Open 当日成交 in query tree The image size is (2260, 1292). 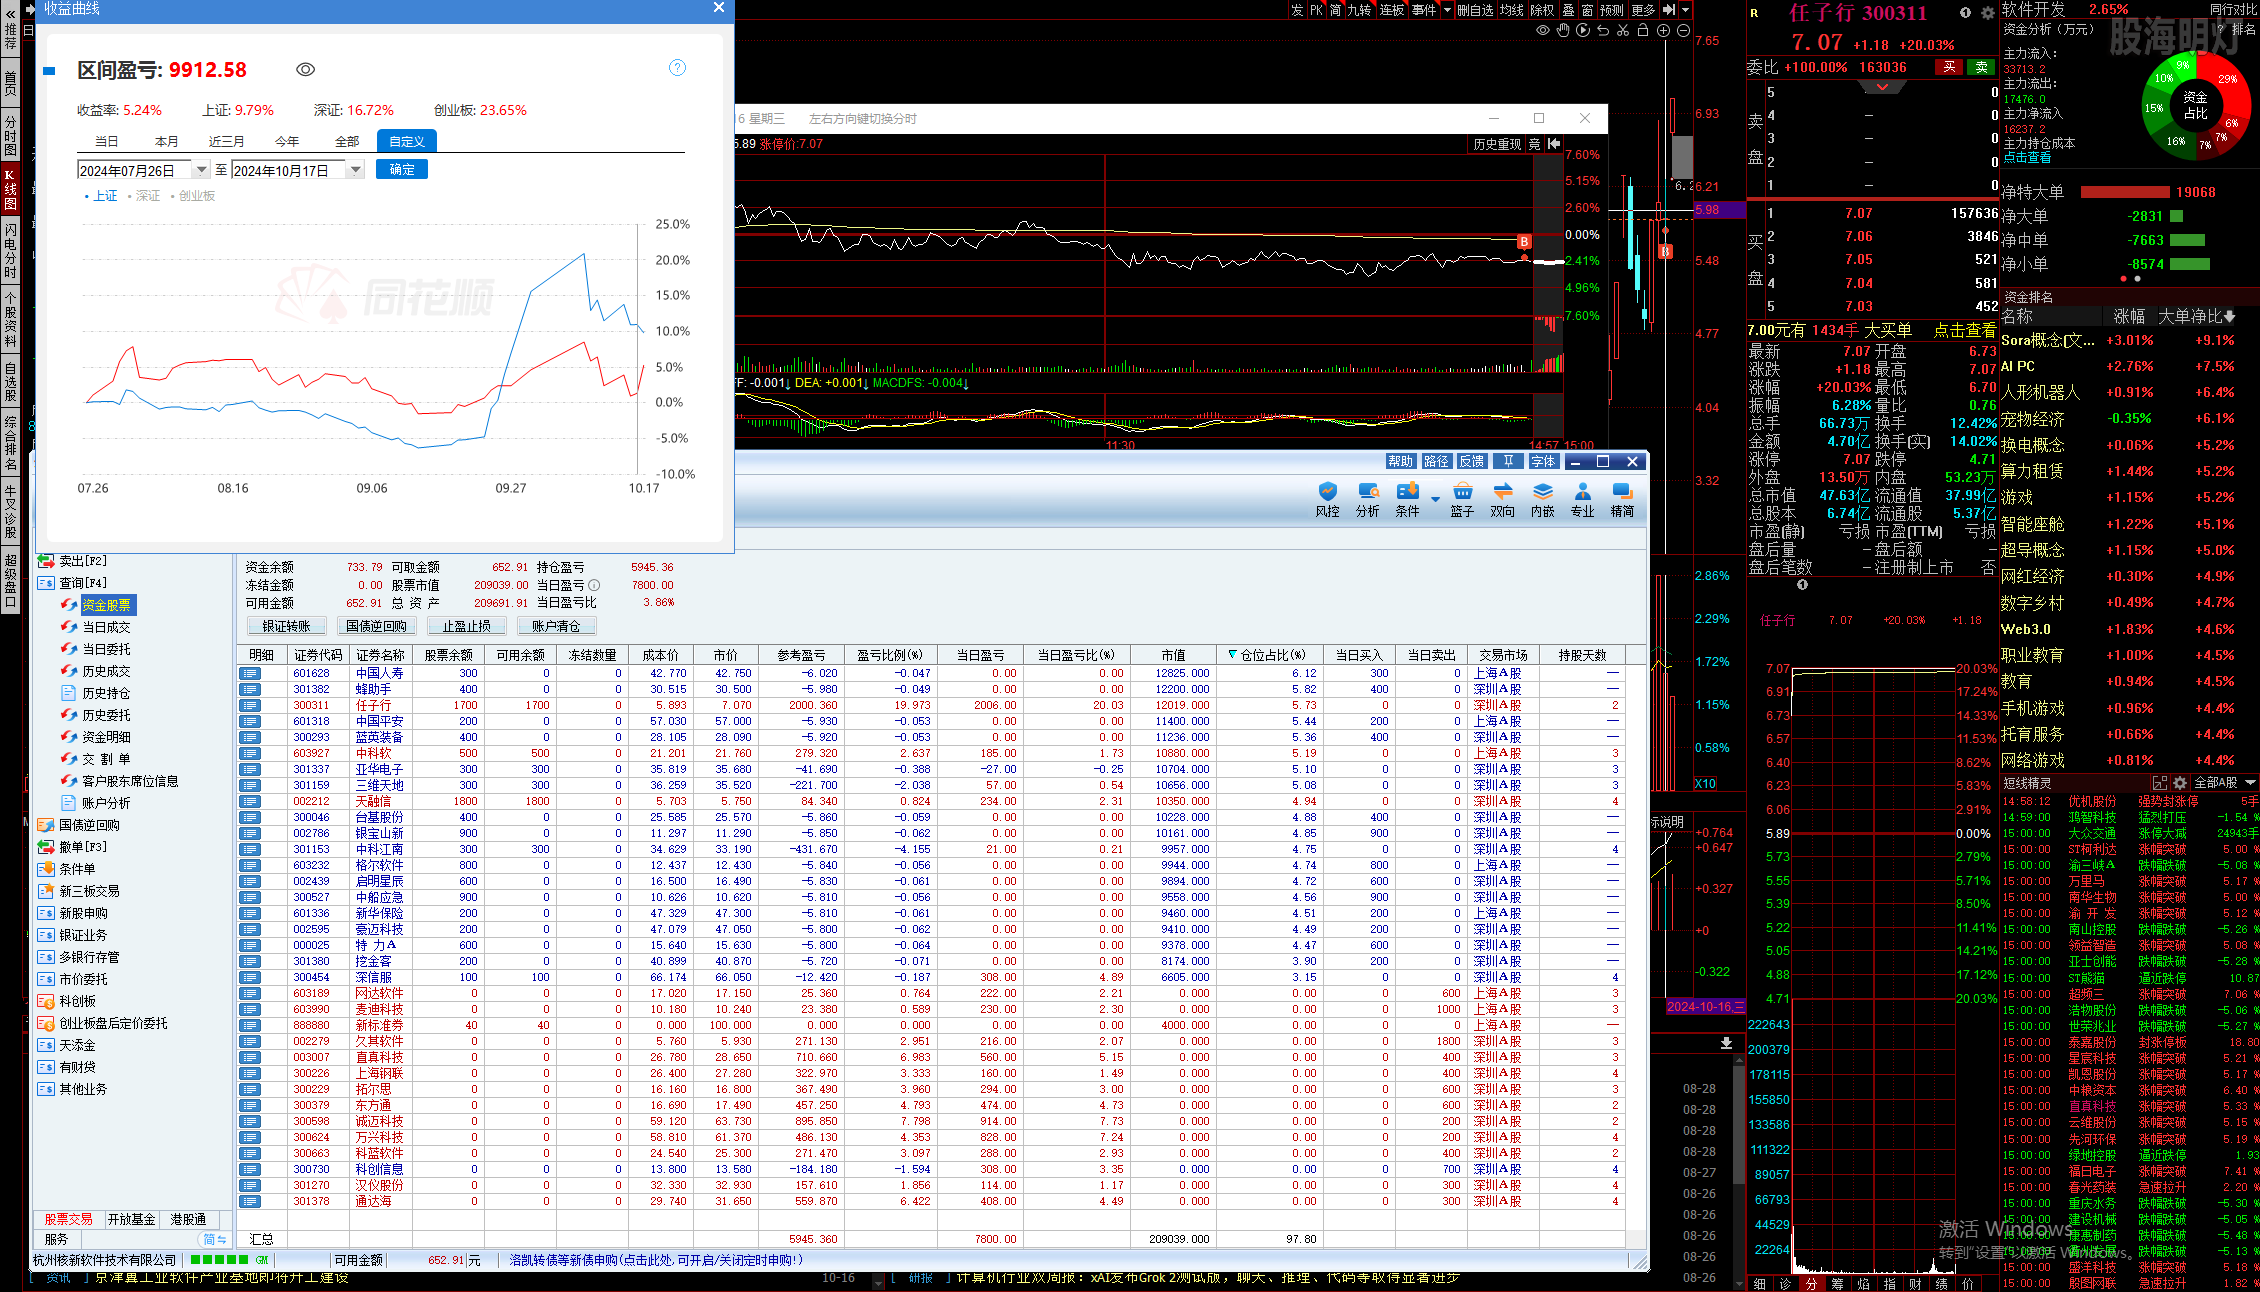tap(106, 627)
